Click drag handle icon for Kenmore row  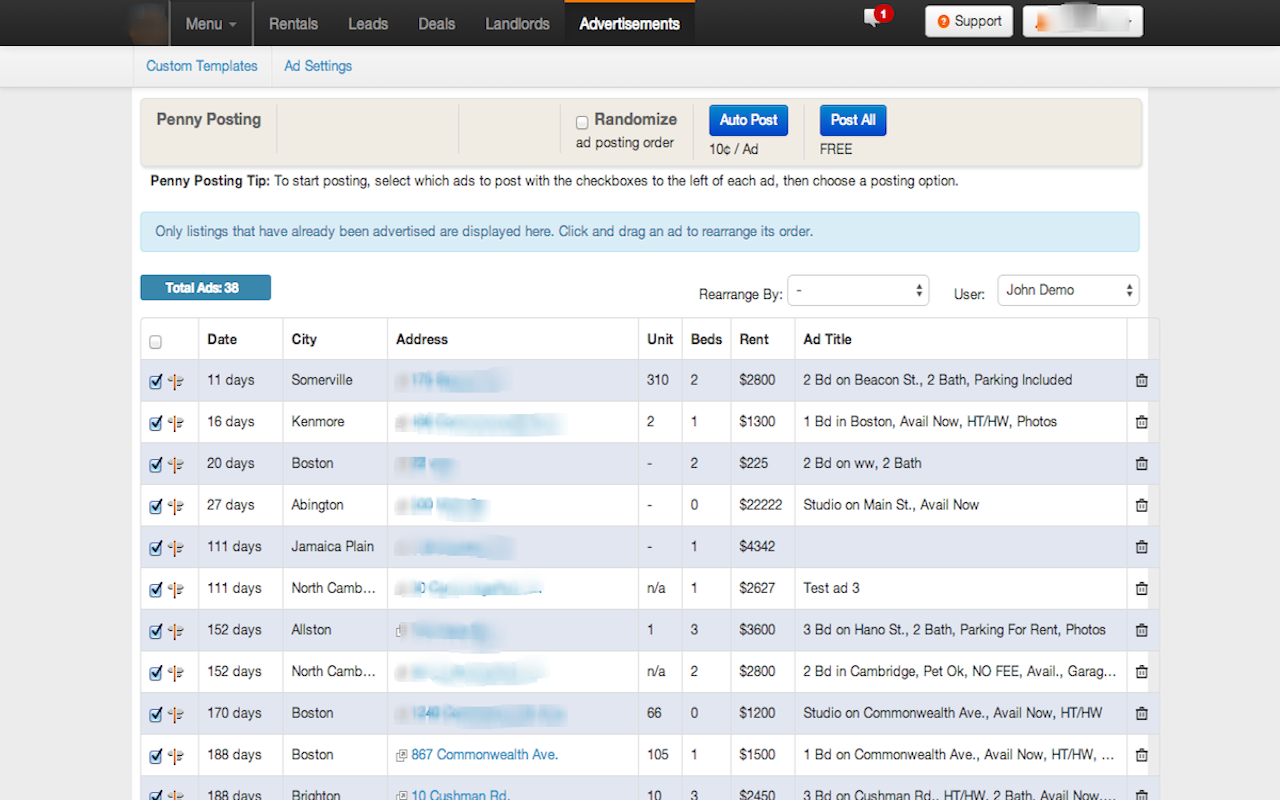(x=176, y=423)
